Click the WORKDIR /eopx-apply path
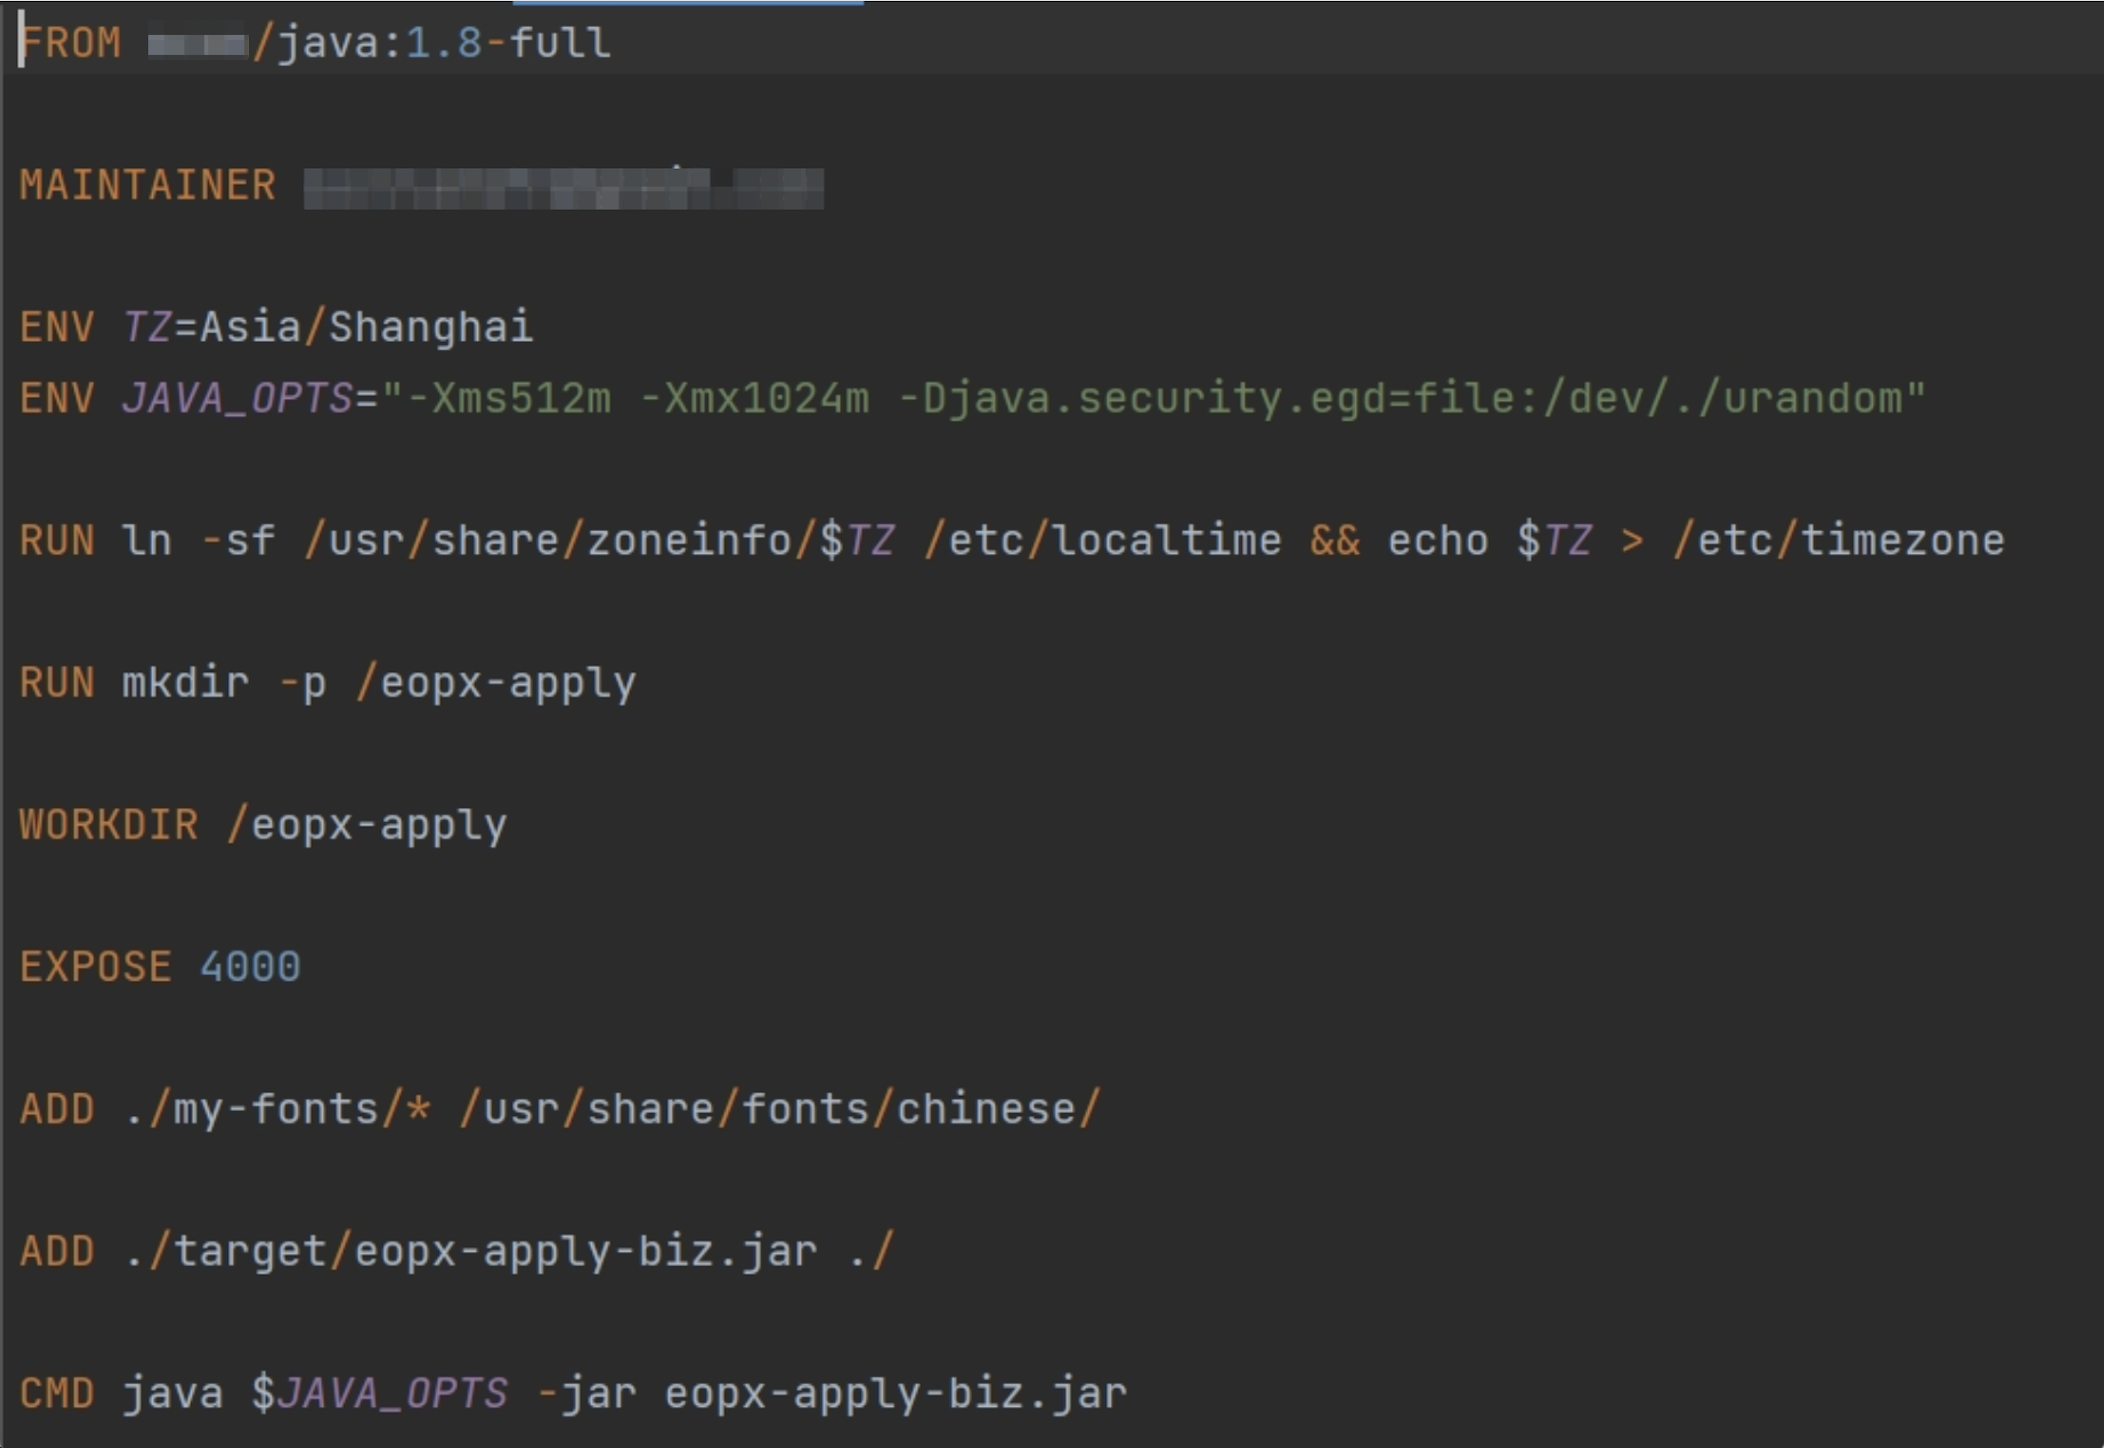Viewport: 2104px width, 1448px height. [x=367, y=826]
